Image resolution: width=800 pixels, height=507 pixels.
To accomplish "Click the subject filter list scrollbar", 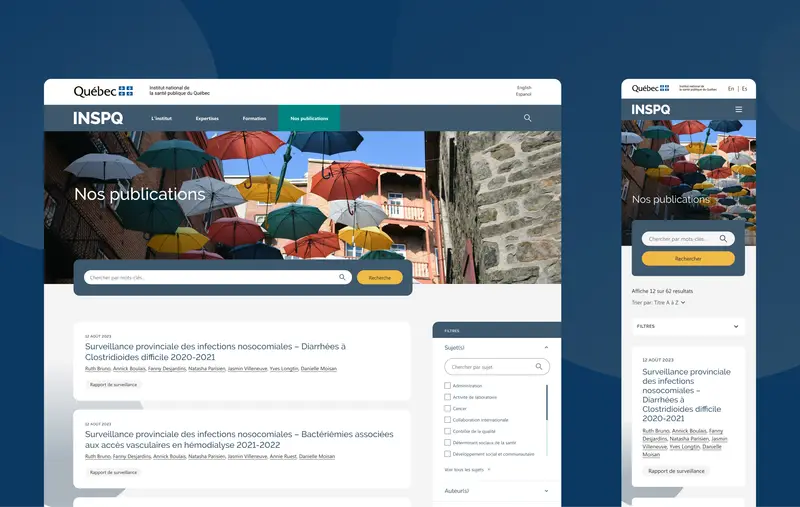I will click(546, 402).
